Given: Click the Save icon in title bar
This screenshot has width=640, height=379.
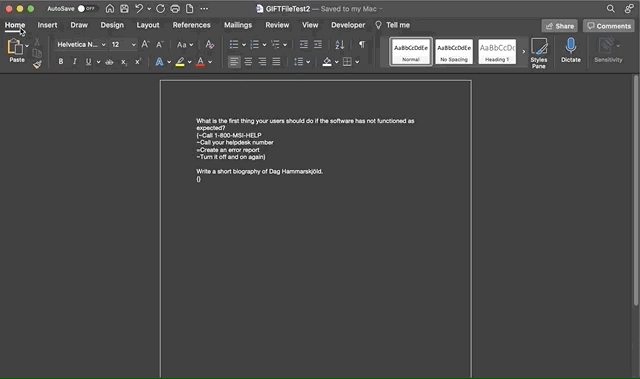Looking at the screenshot, I should [124, 9].
